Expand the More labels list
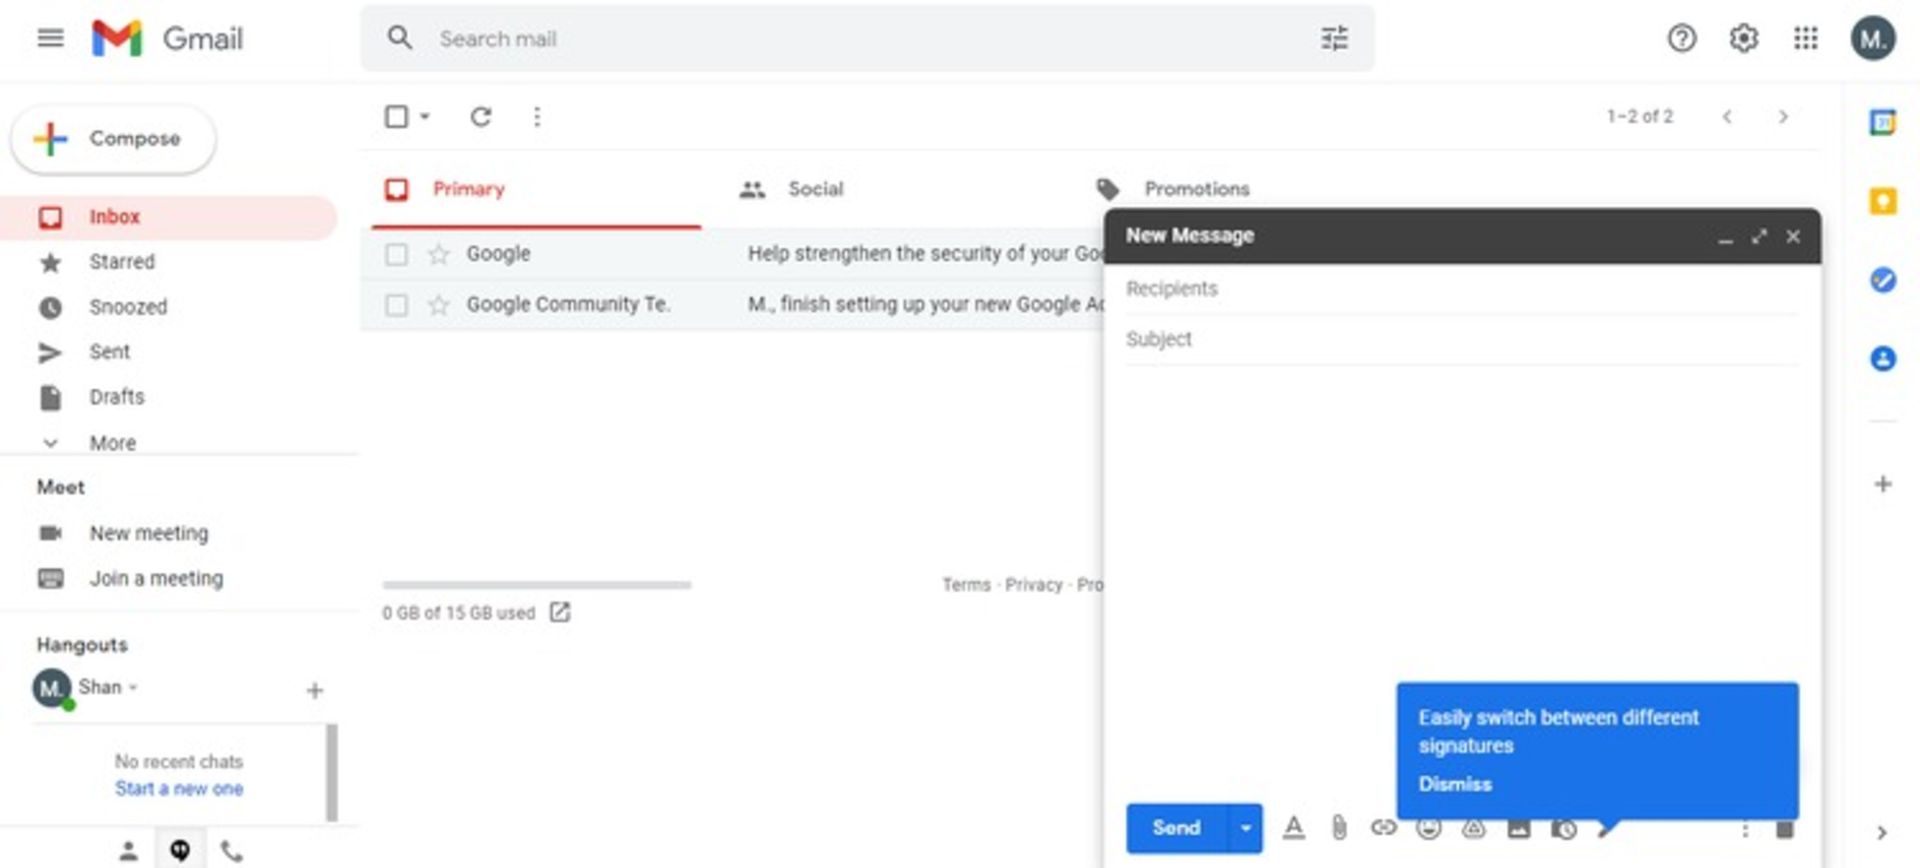Viewport: 1920px width, 868px height. coord(112,443)
